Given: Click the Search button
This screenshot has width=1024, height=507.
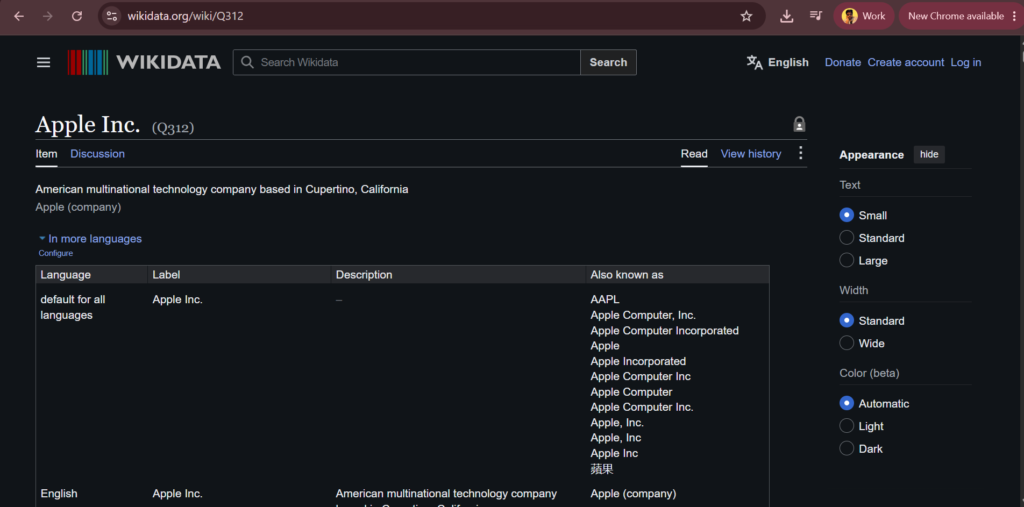Looking at the screenshot, I should coord(608,62).
